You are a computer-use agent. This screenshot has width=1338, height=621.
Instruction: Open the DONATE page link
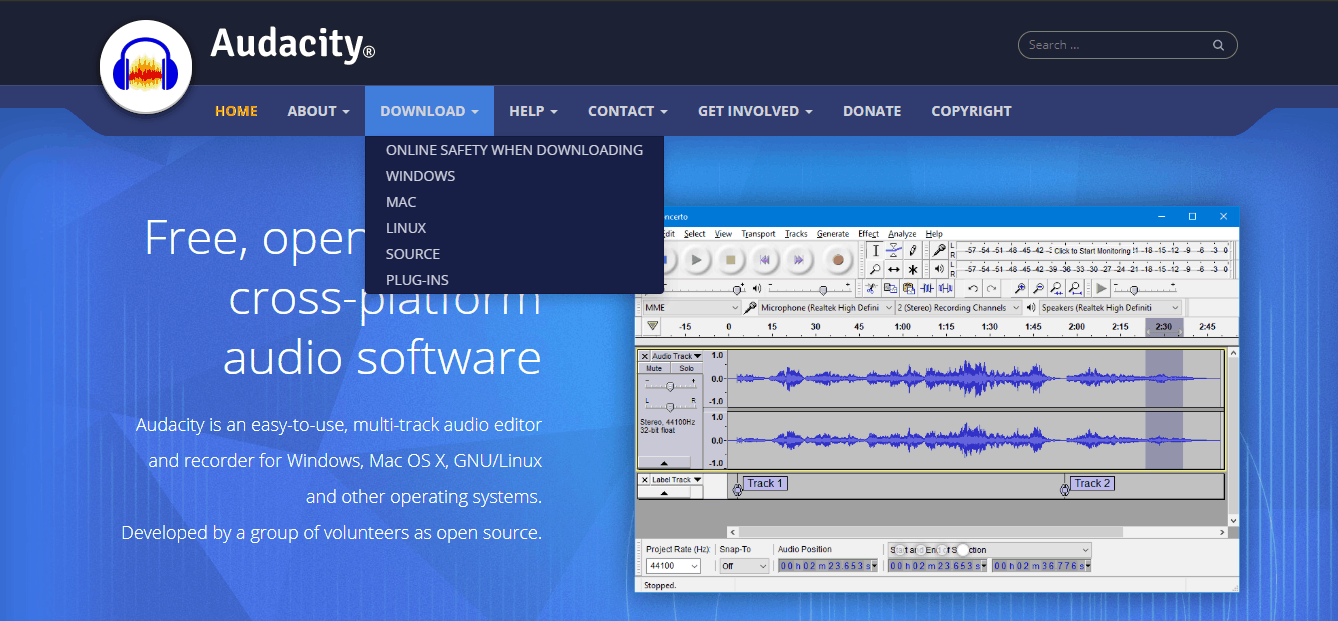click(x=872, y=111)
